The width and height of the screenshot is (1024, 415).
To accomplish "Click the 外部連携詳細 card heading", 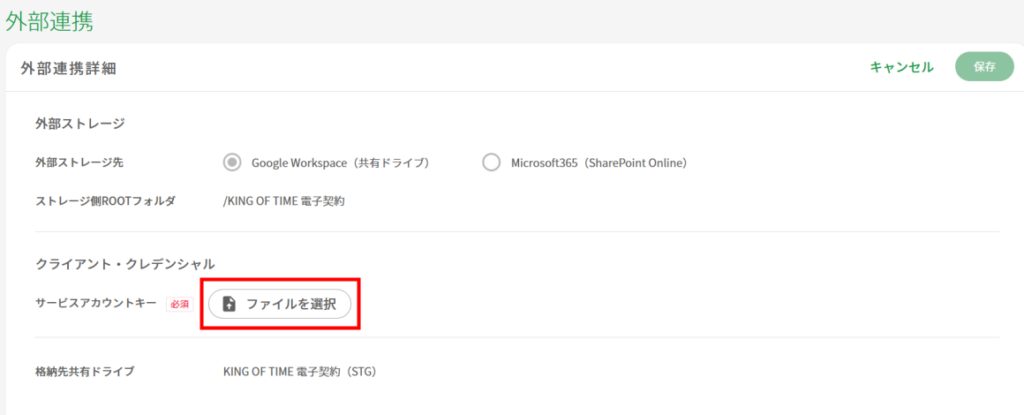I will [x=69, y=68].
